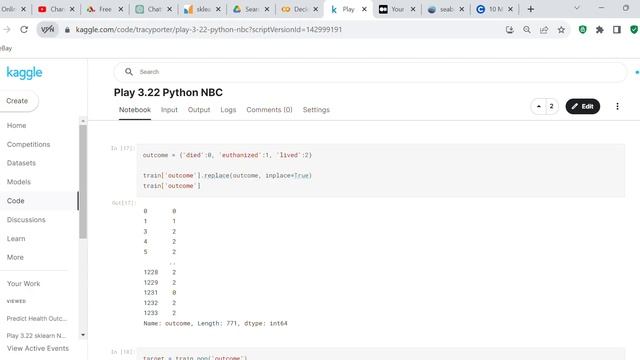
Task: Switch to the Notebook tab
Action: tap(135, 110)
